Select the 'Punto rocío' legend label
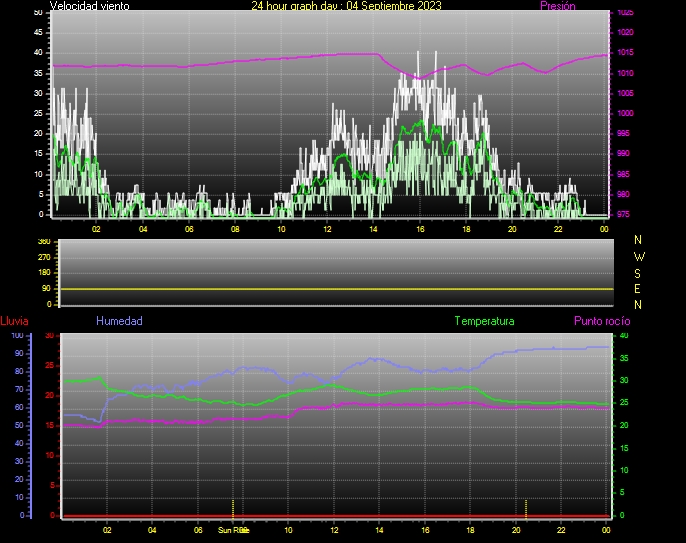The image size is (686, 543). (602, 321)
